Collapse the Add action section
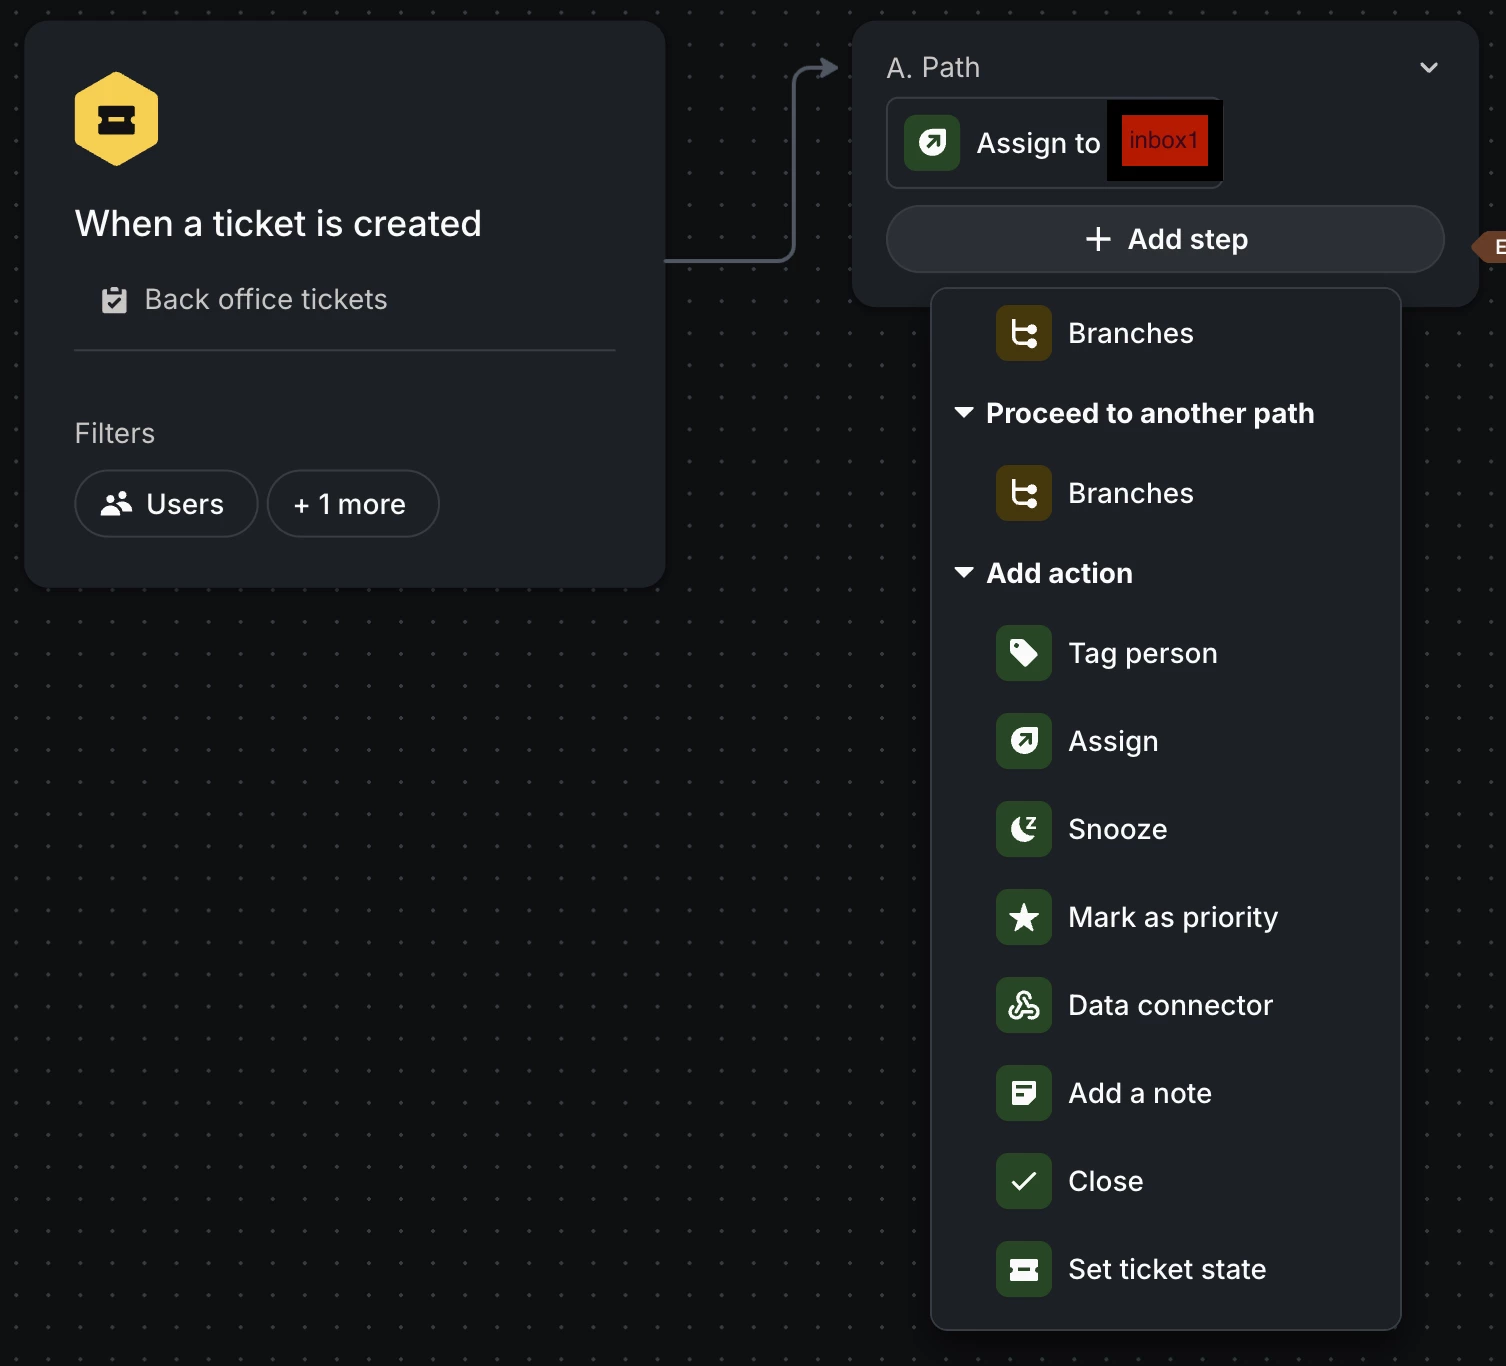This screenshot has width=1506, height=1366. click(x=964, y=573)
